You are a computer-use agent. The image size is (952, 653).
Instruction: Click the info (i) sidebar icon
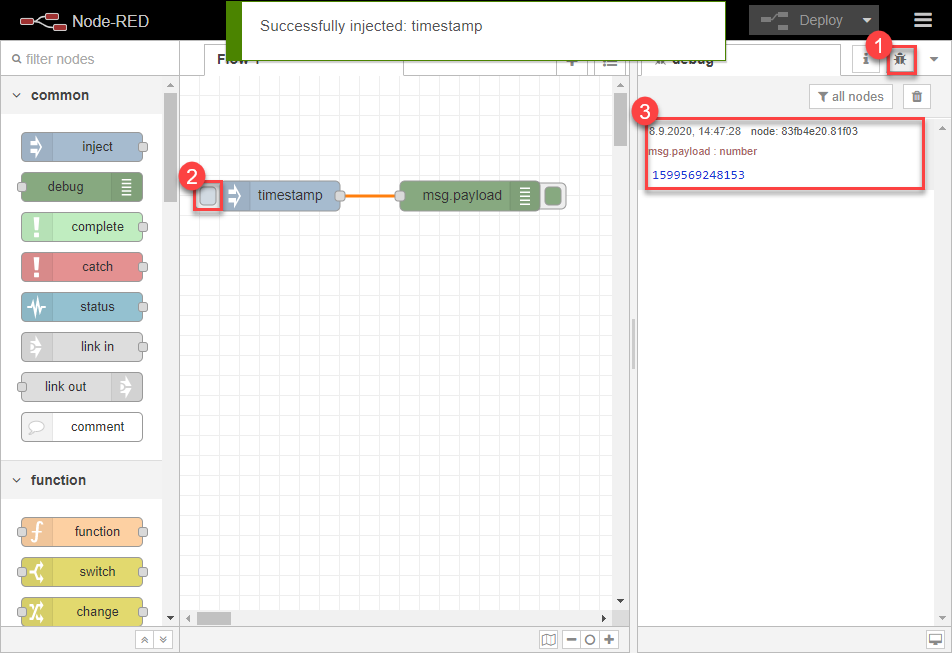(865, 59)
